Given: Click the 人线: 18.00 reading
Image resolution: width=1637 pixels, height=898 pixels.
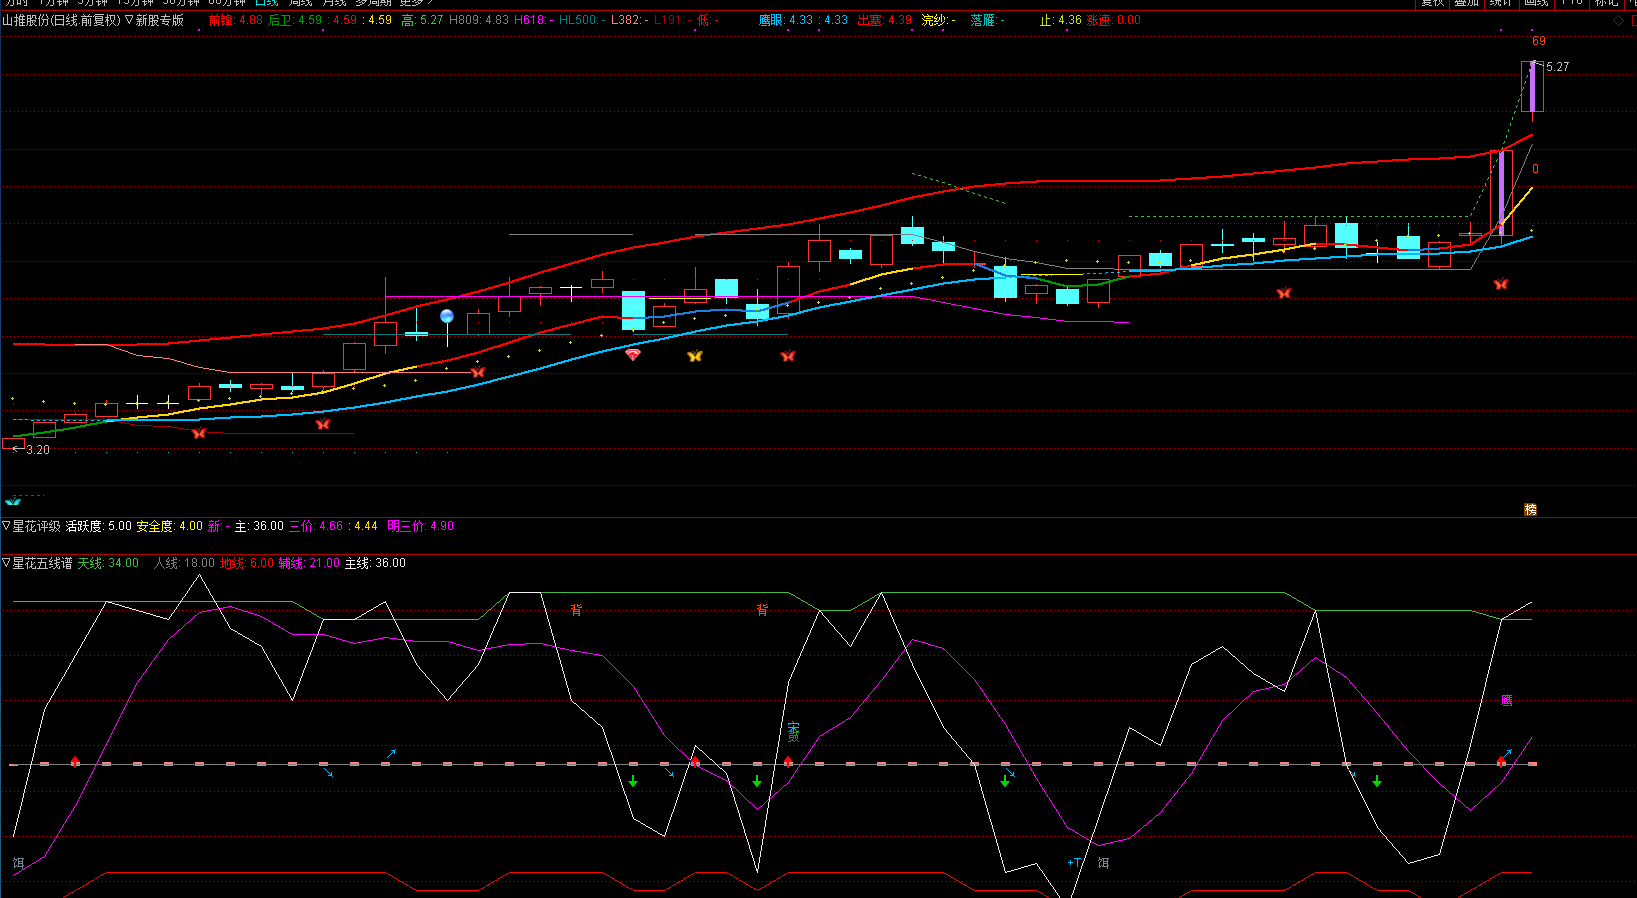Looking at the screenshot, I should pyautogui.click(x=184, y=564).
